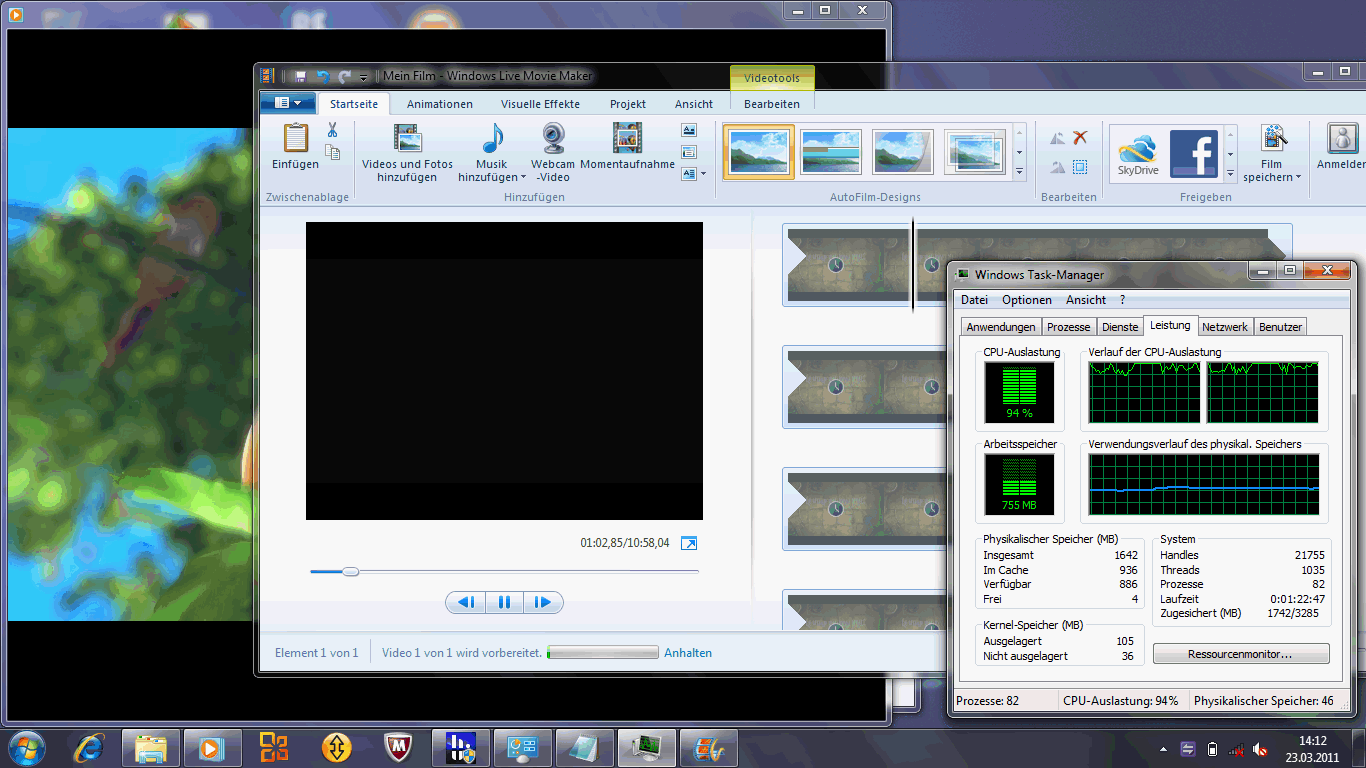
Task: Select the highlighted first AutoFilm design thumbnail
Action: tap(759, 152)
